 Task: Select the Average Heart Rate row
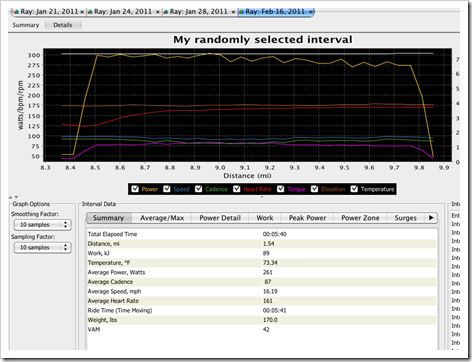coord(262,301)
